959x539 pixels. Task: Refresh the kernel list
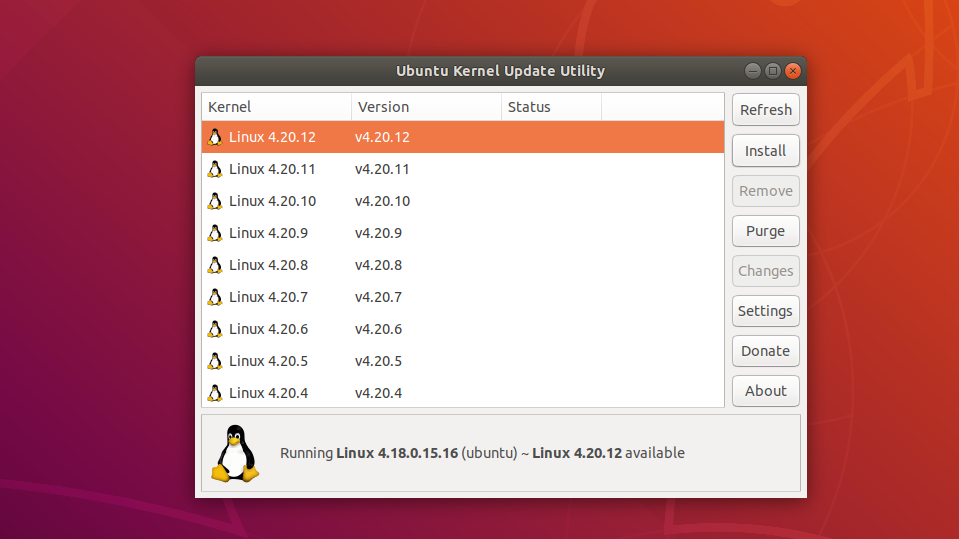[766, 110]
